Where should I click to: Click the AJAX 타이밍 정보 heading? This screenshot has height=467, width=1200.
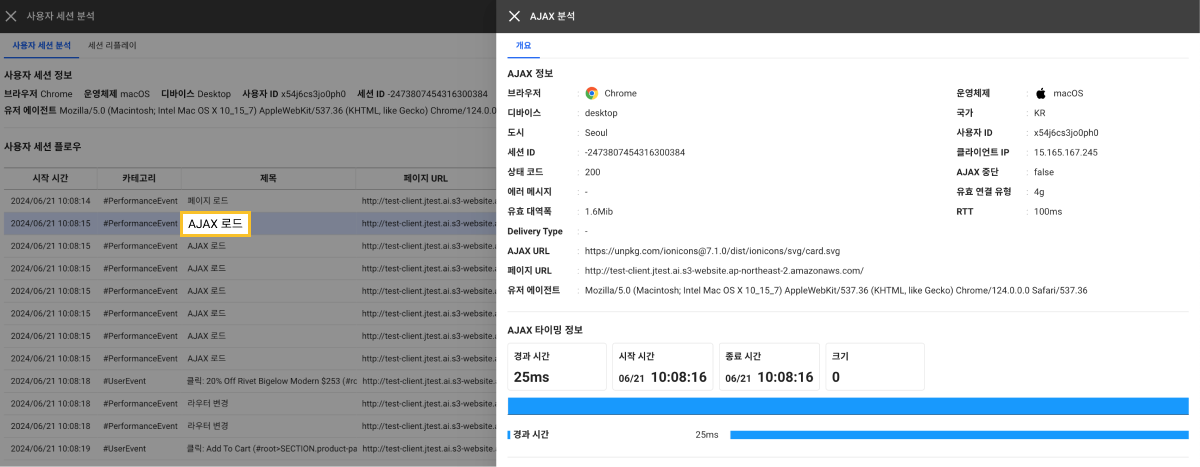click(x=545, y=329)
